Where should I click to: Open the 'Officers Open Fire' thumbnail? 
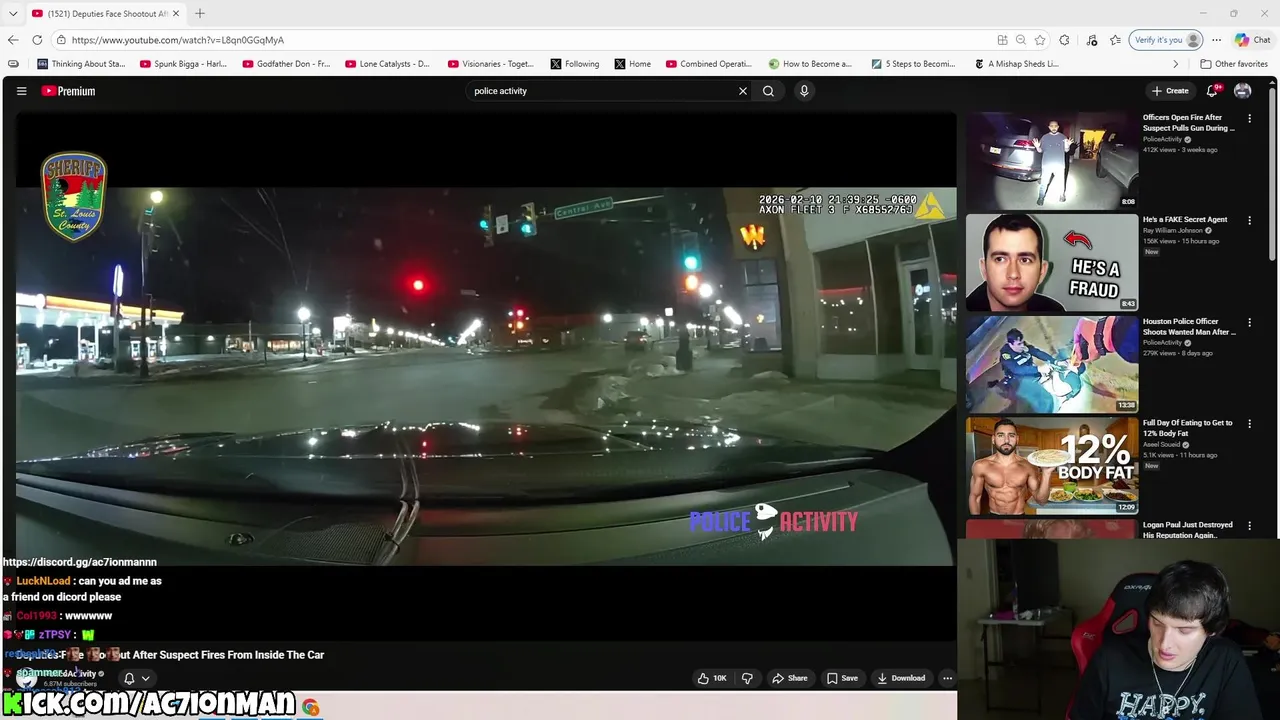1052,159
